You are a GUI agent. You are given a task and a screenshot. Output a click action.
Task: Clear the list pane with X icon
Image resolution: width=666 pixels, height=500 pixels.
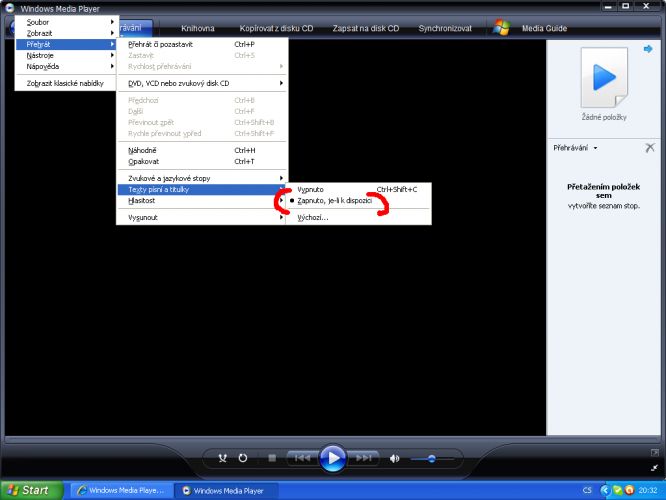(650, 147)
